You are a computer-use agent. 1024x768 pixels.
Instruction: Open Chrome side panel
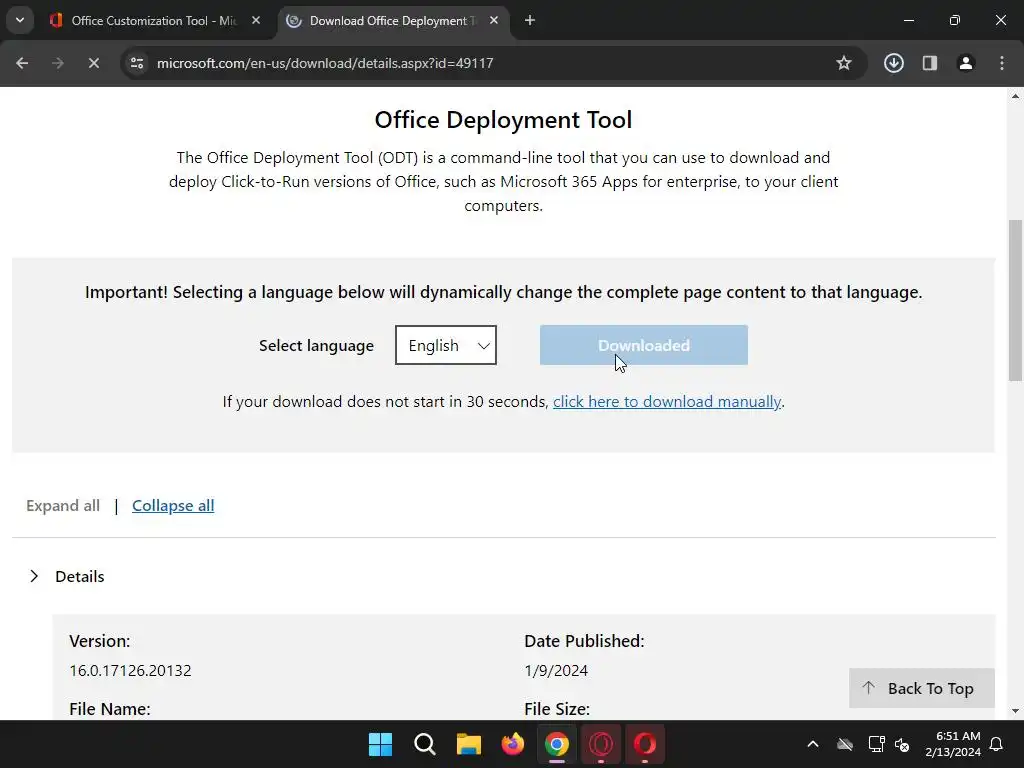(x=930, y=63)
